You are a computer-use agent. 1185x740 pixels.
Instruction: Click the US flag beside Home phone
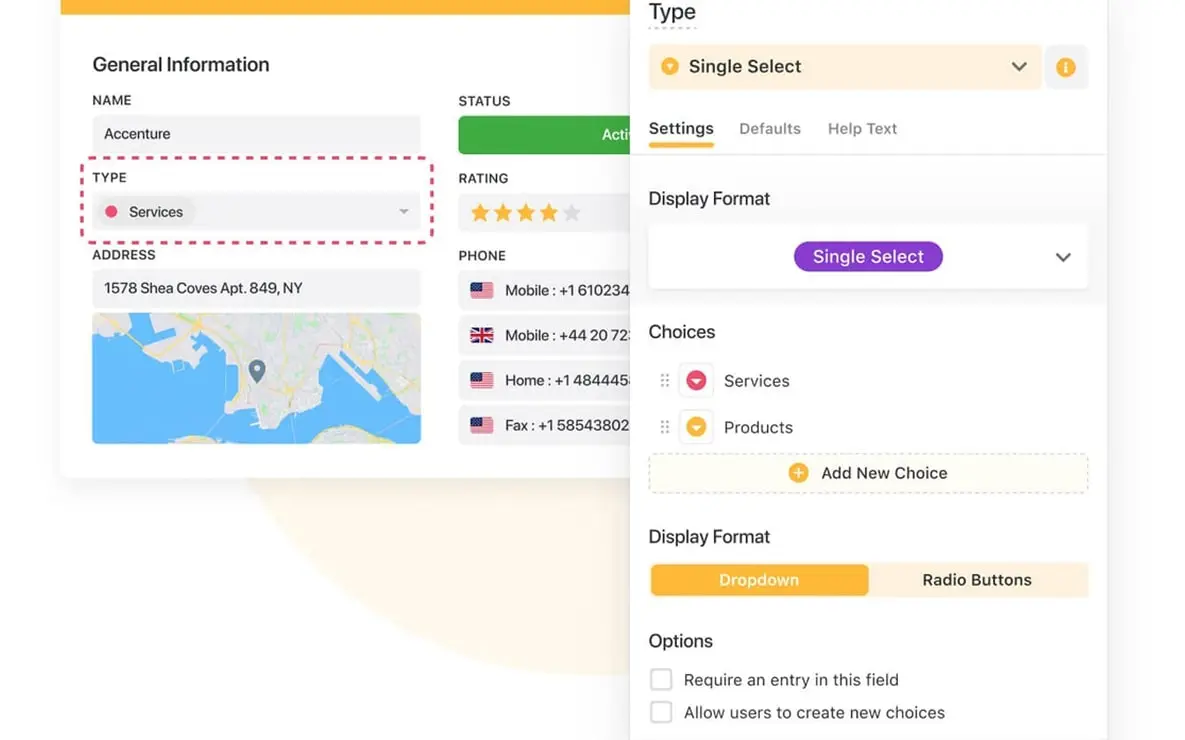482,380
